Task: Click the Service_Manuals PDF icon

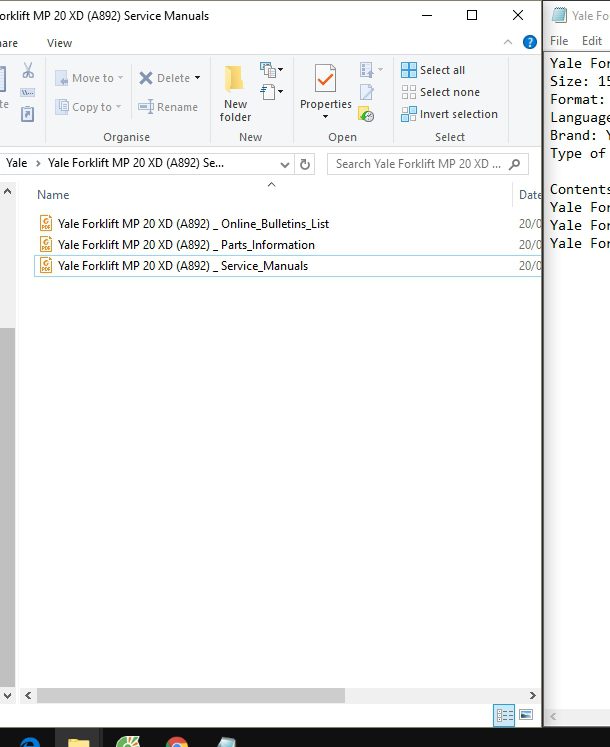Action: click(x=46, y=265)
